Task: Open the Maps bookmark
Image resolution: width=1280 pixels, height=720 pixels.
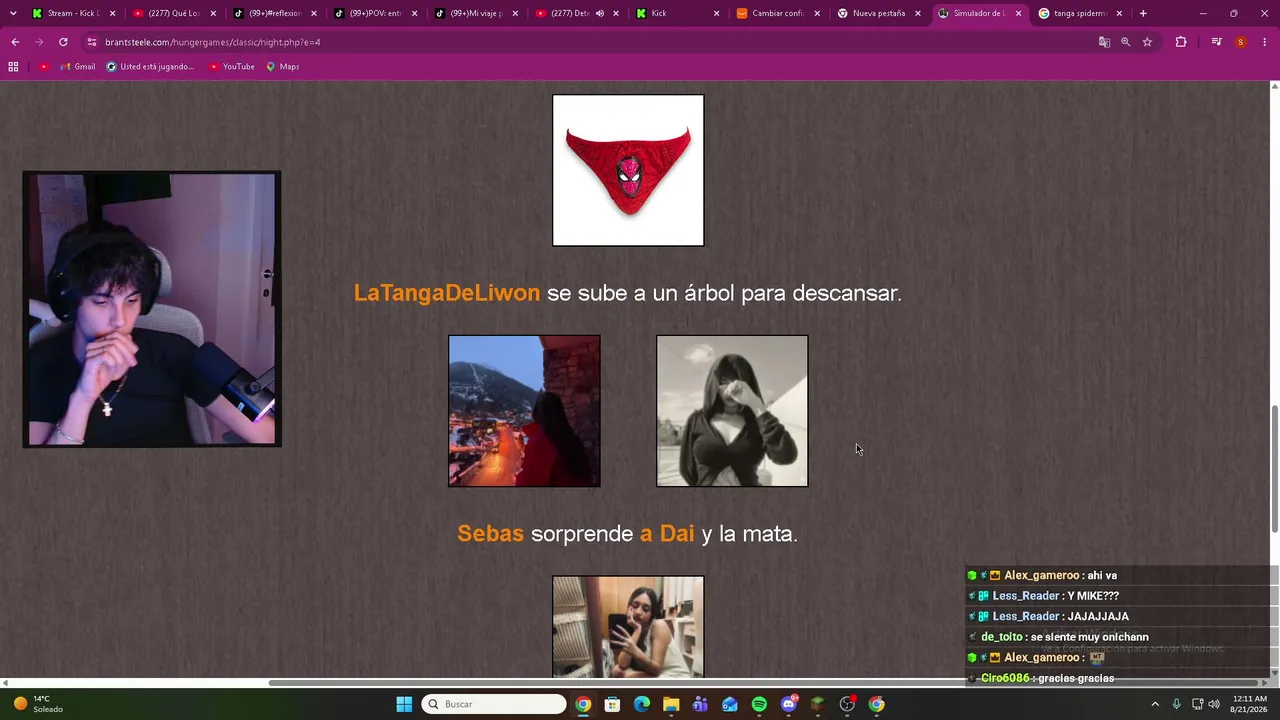Action: (x=283, y=67)
